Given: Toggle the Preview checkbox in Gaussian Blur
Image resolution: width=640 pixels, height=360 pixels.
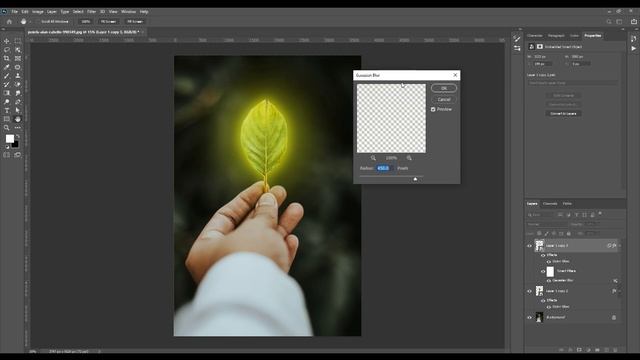Looking at the screenshot, I should coord(433,109).
